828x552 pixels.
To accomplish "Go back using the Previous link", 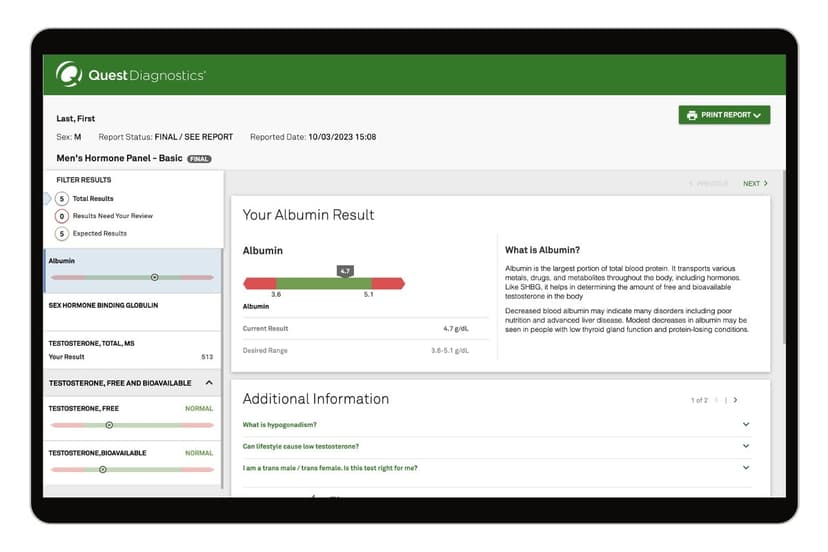I will [709, 184].
